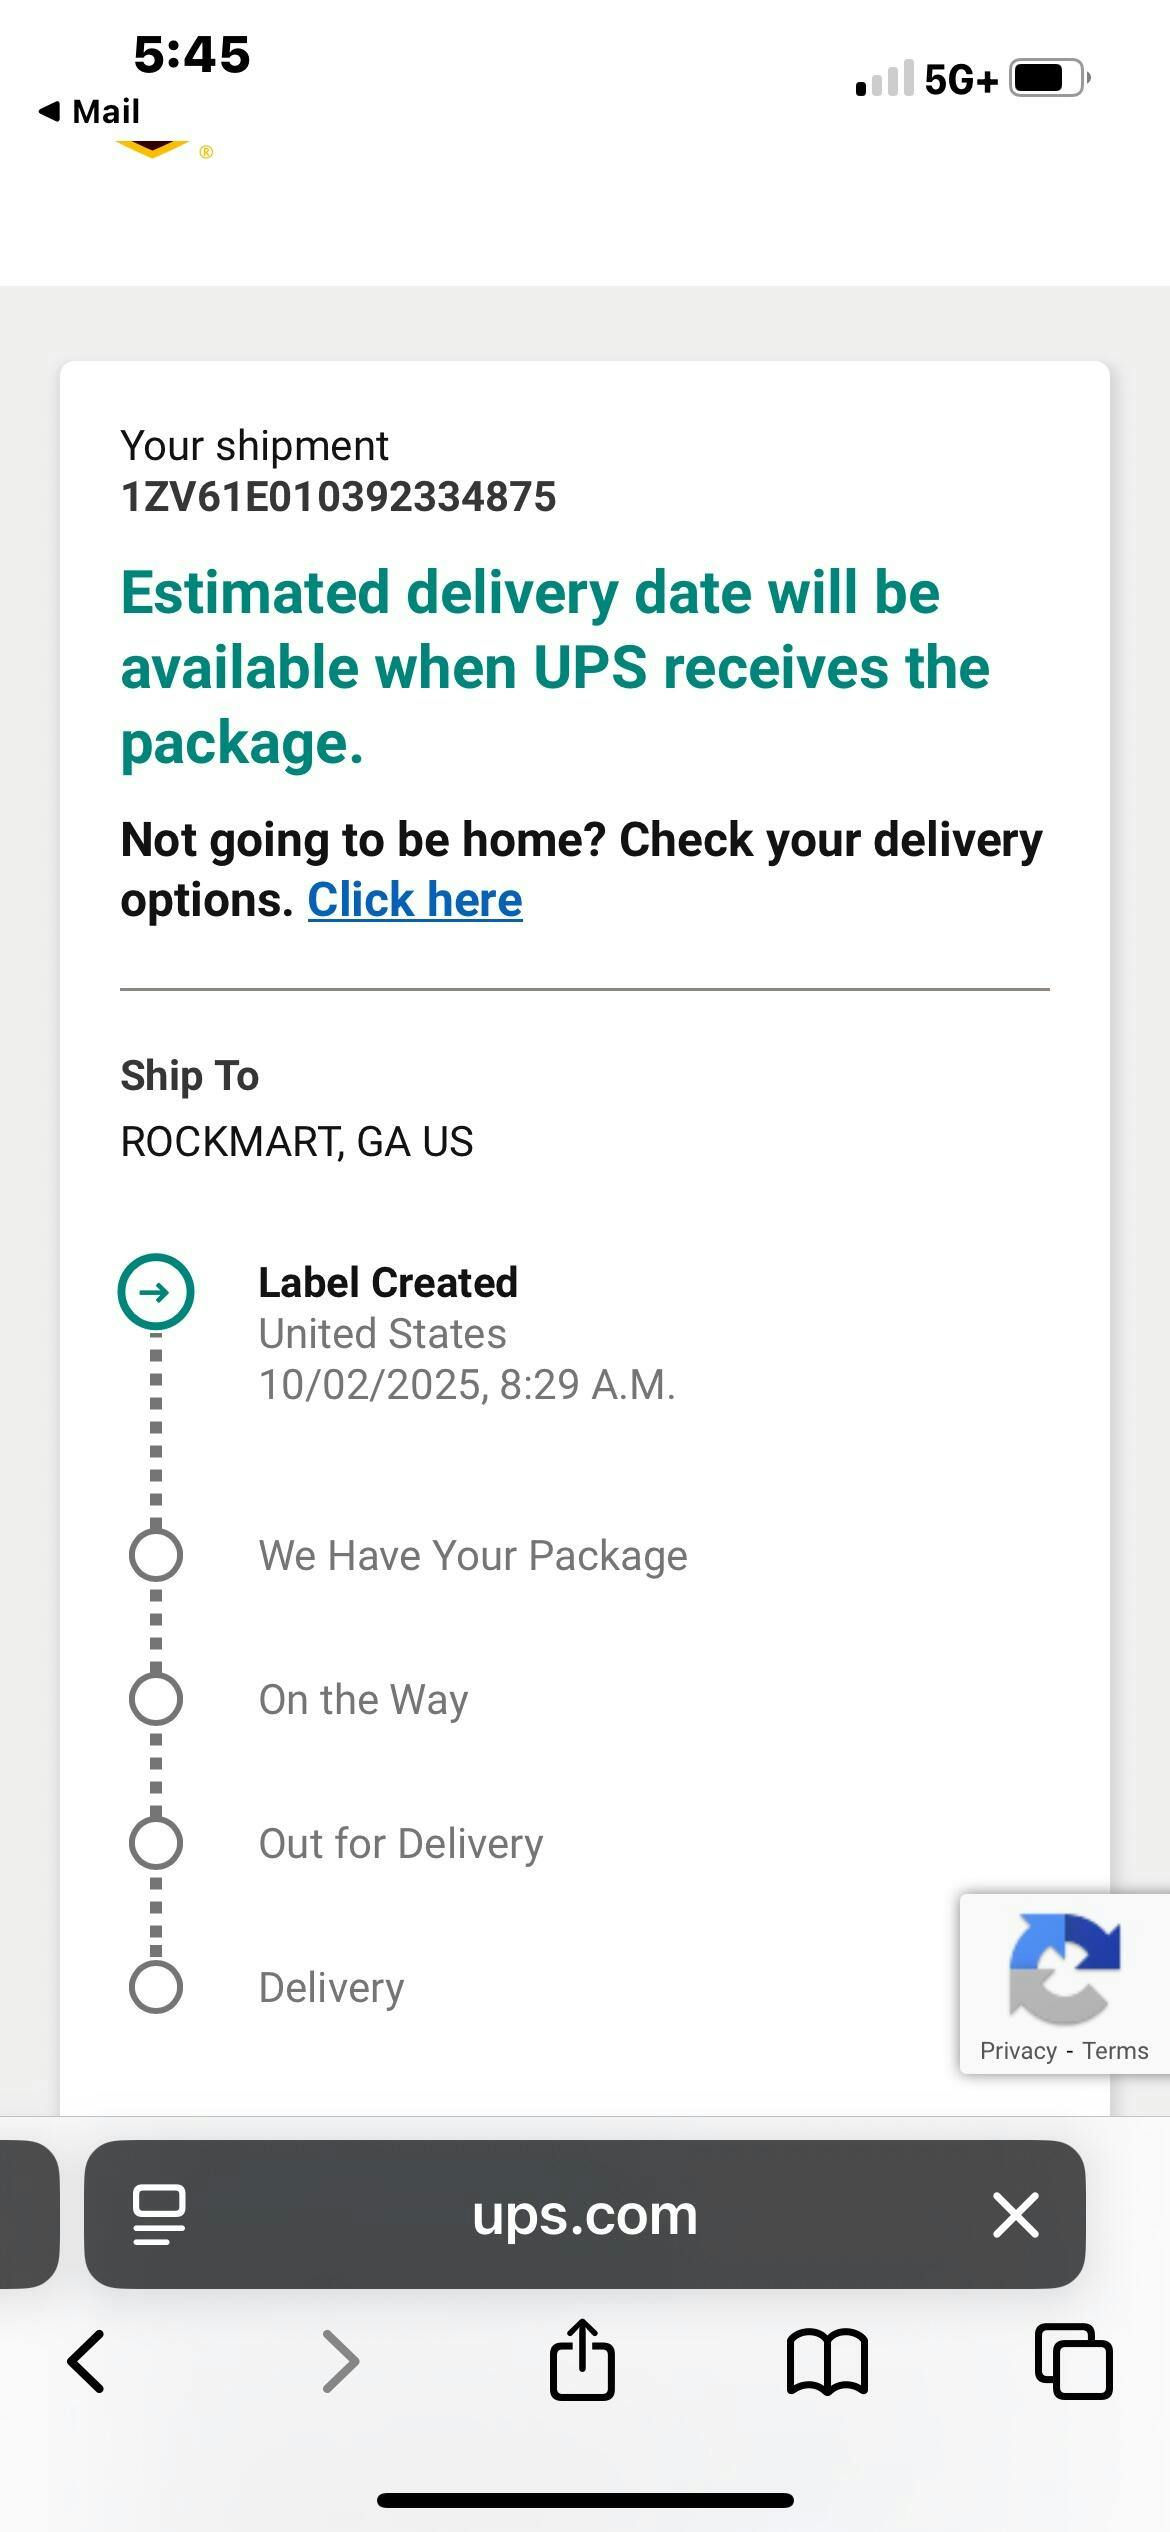This screenshot has height=2532, width=1170.
Task: Tap the Label Created arrow status icon
Action: pos(156,1292)
